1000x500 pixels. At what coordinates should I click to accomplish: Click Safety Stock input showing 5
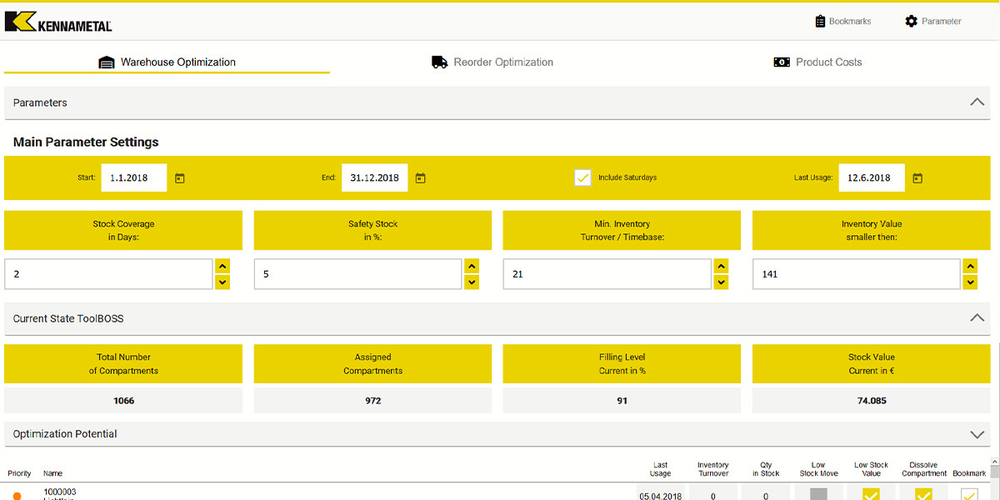[x=358, y=274]
